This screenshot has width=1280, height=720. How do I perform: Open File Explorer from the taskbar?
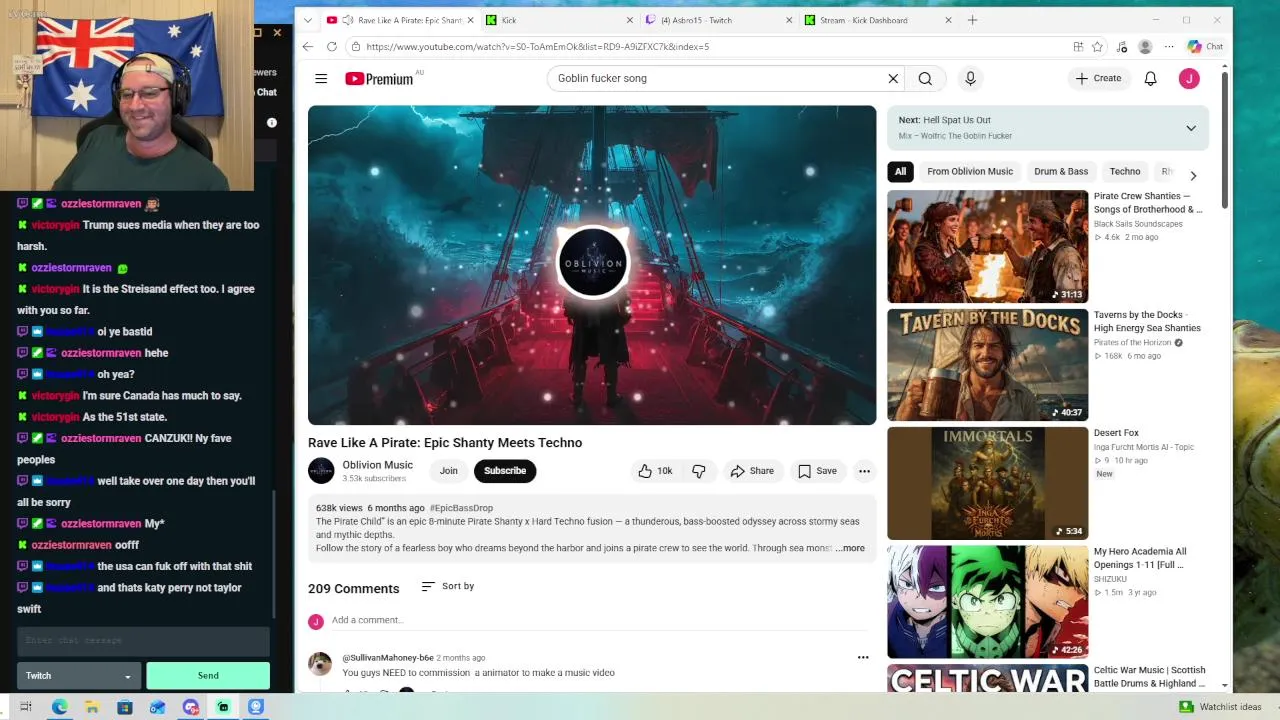click(x=92, y=707)
